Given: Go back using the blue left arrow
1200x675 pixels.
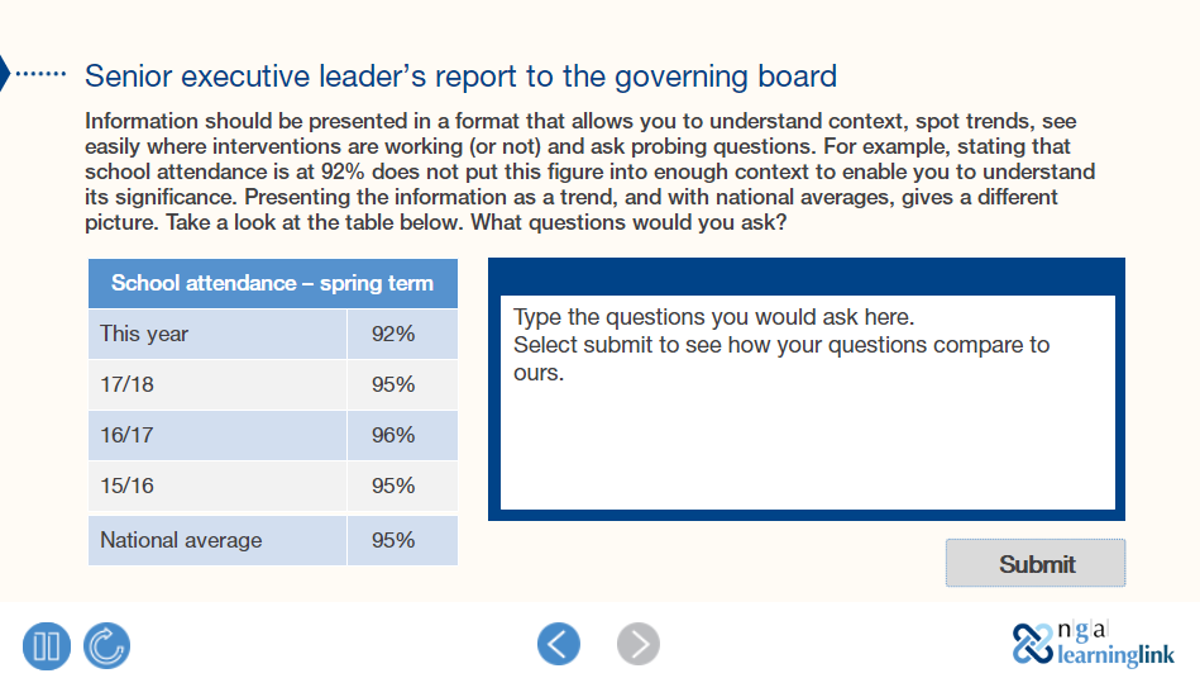Looking at the screenshot, I should [x=559, y=644].
